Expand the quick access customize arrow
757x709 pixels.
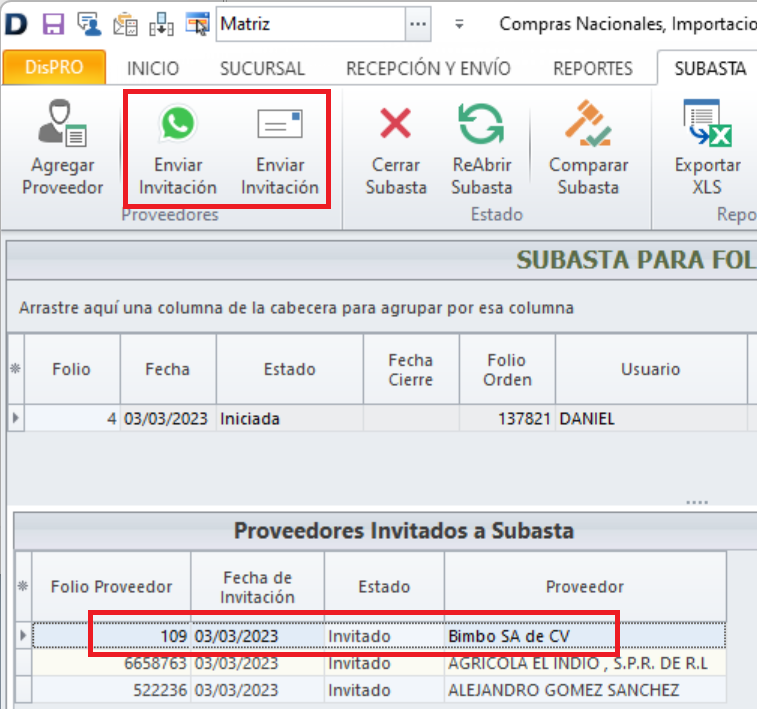point(459,24)
